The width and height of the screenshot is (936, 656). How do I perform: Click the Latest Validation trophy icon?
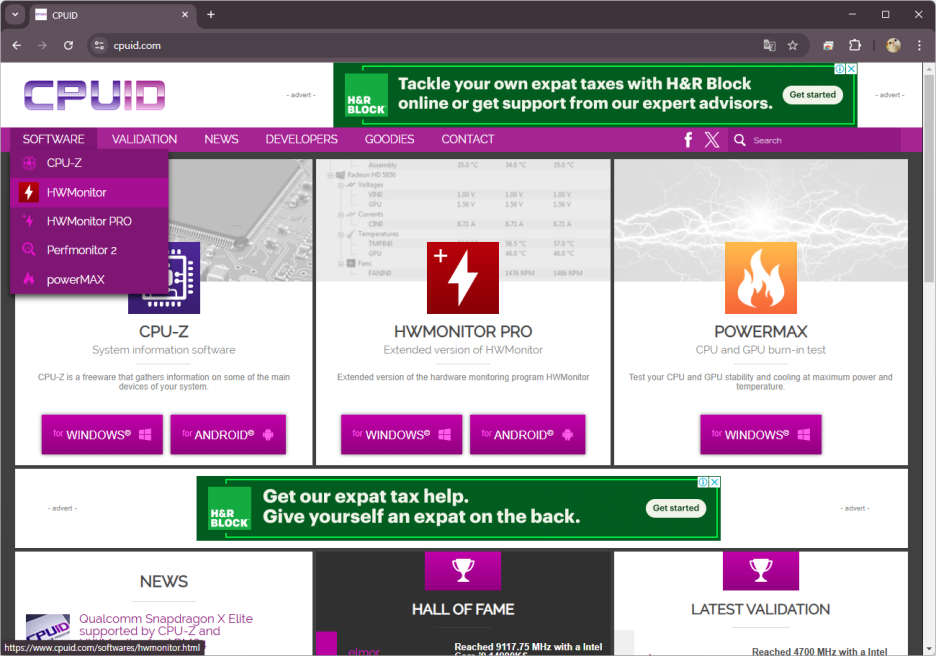click(x=760, y=570)
